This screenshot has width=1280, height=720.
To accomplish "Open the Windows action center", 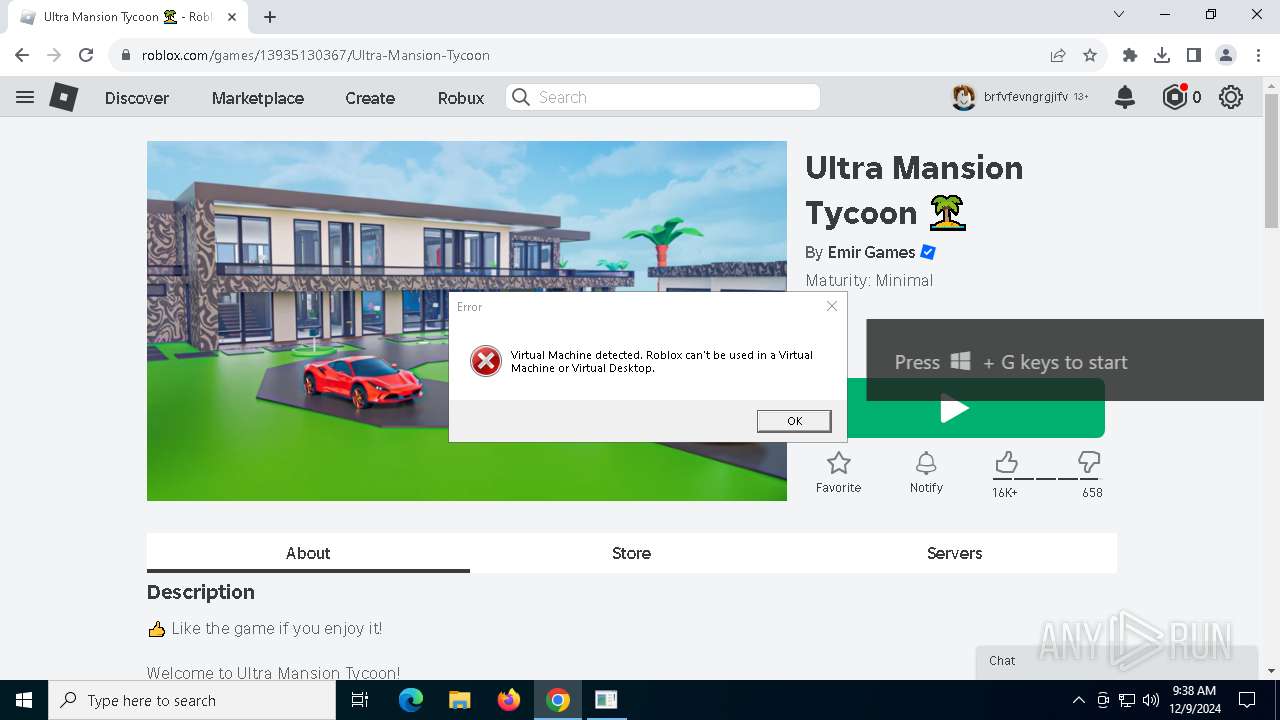I will (1247, 700).
